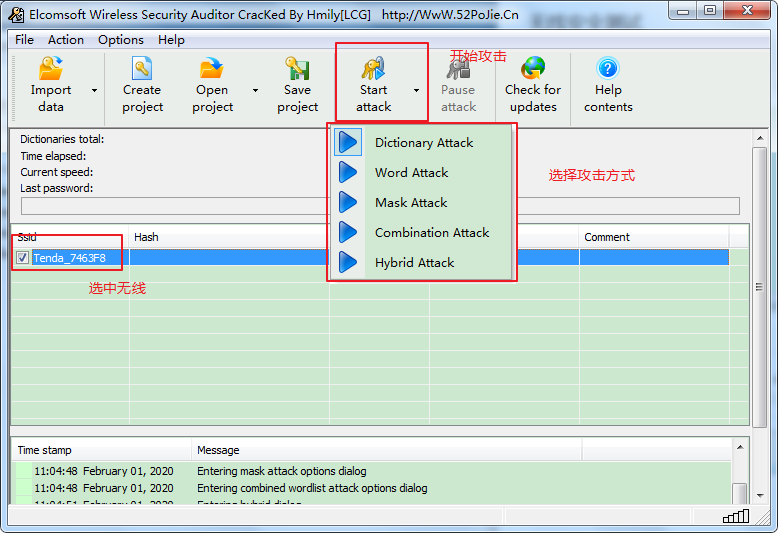Click the main panel vertical scrollbar thumb

pos(760,287)
